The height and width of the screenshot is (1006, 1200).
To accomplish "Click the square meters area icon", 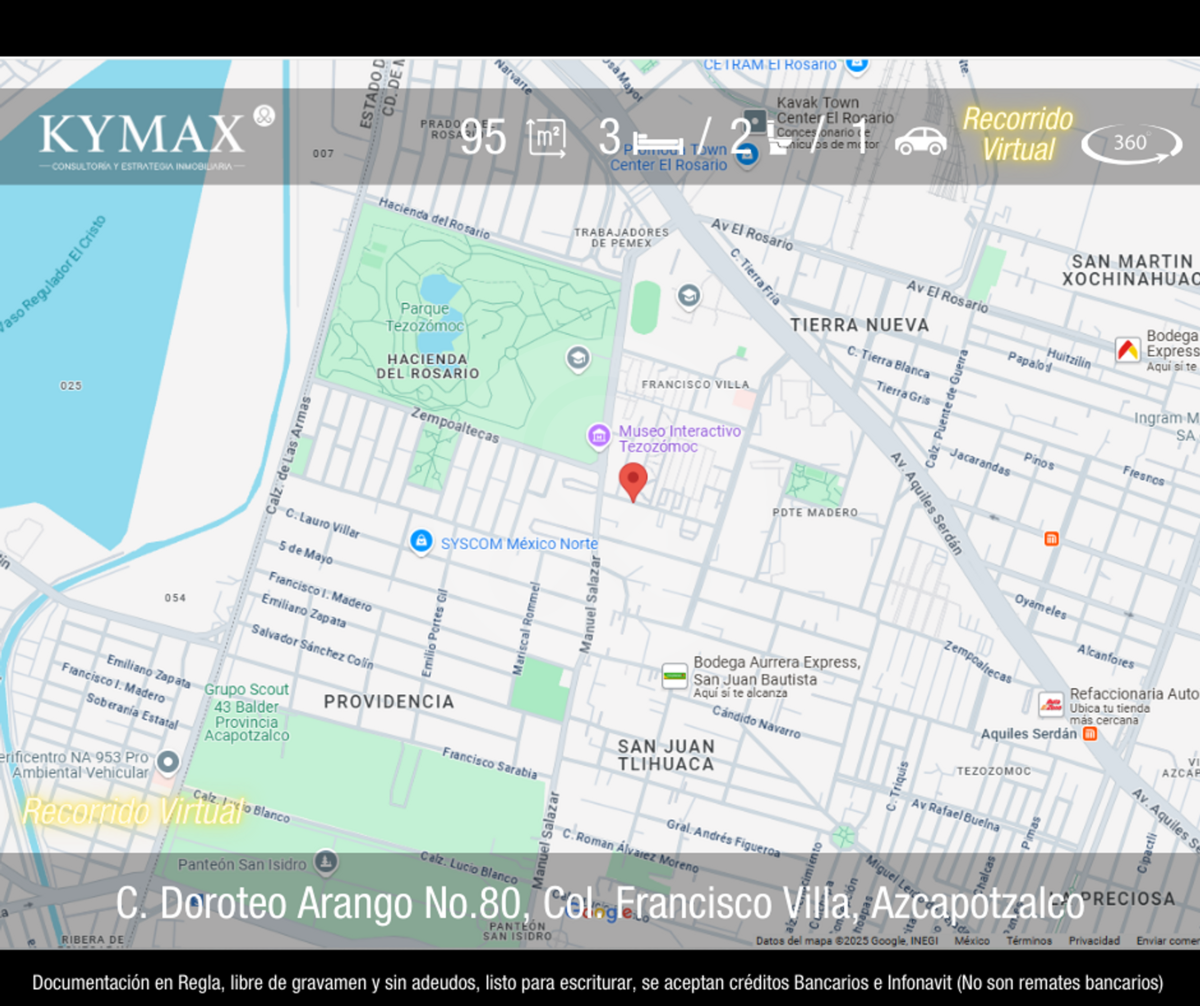I will tap(547, 138).
